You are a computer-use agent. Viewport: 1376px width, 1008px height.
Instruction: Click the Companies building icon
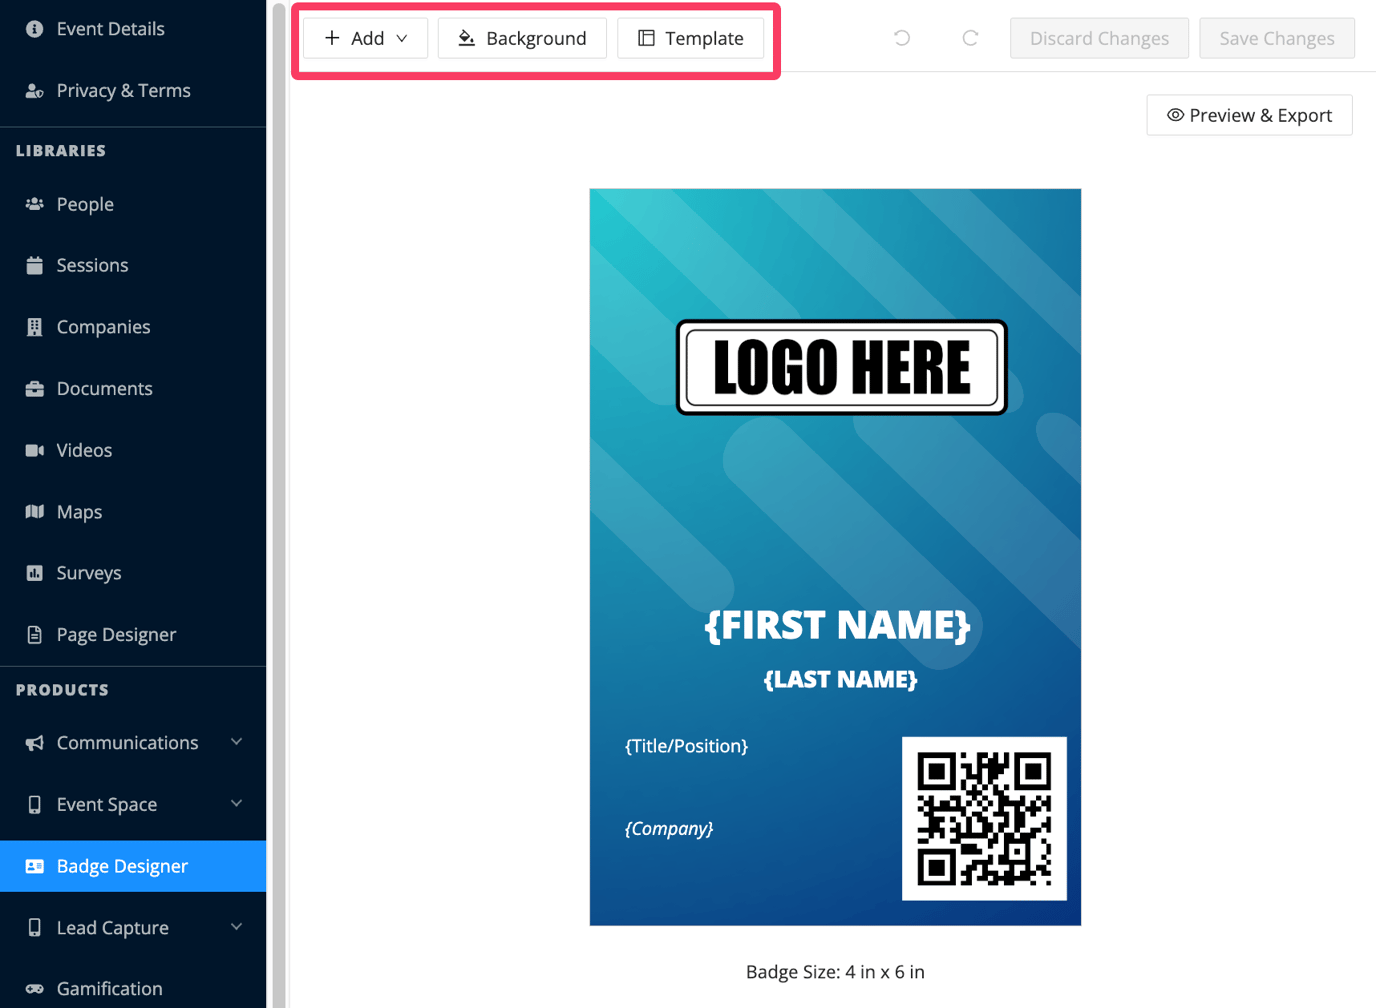tap(35, 326)
